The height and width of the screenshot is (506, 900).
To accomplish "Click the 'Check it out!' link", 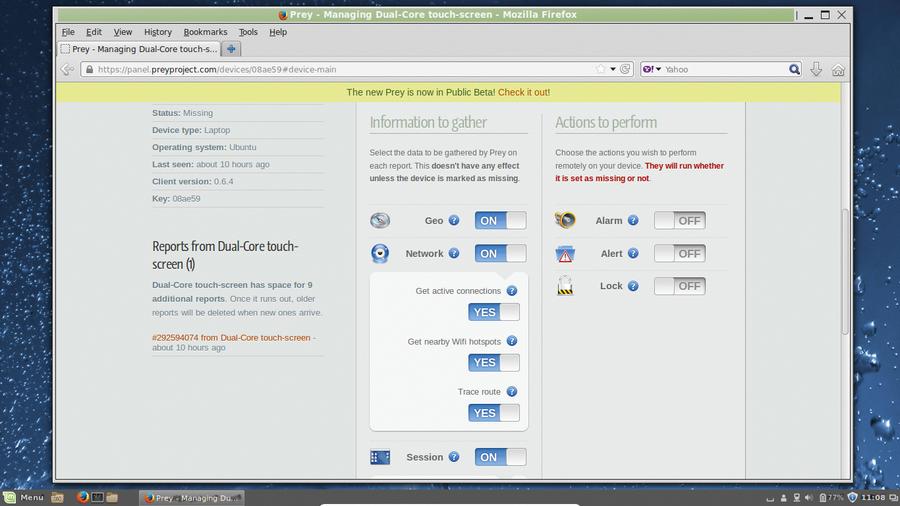I will [523, 92].
